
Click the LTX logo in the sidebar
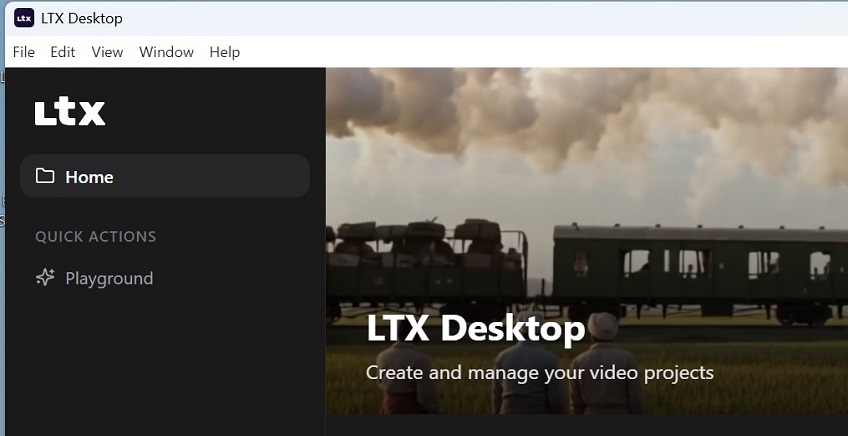click(x=70, y=112)
